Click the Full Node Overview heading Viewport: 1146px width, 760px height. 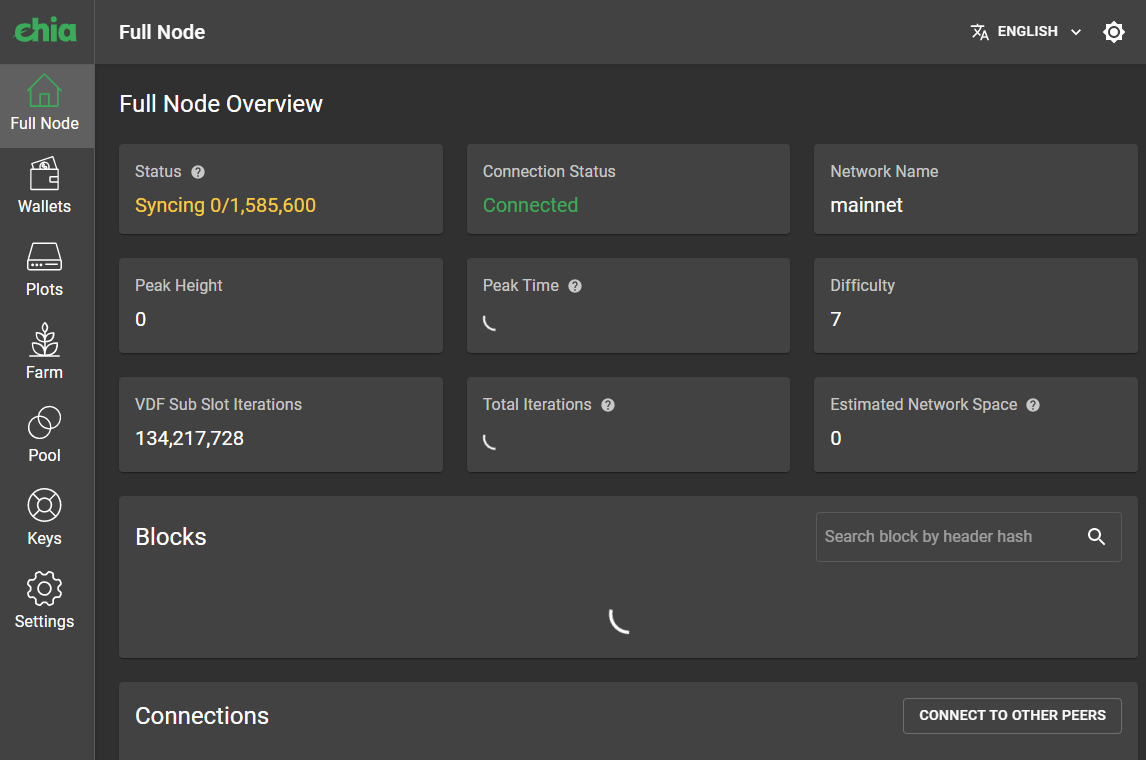tap(221, 104)
